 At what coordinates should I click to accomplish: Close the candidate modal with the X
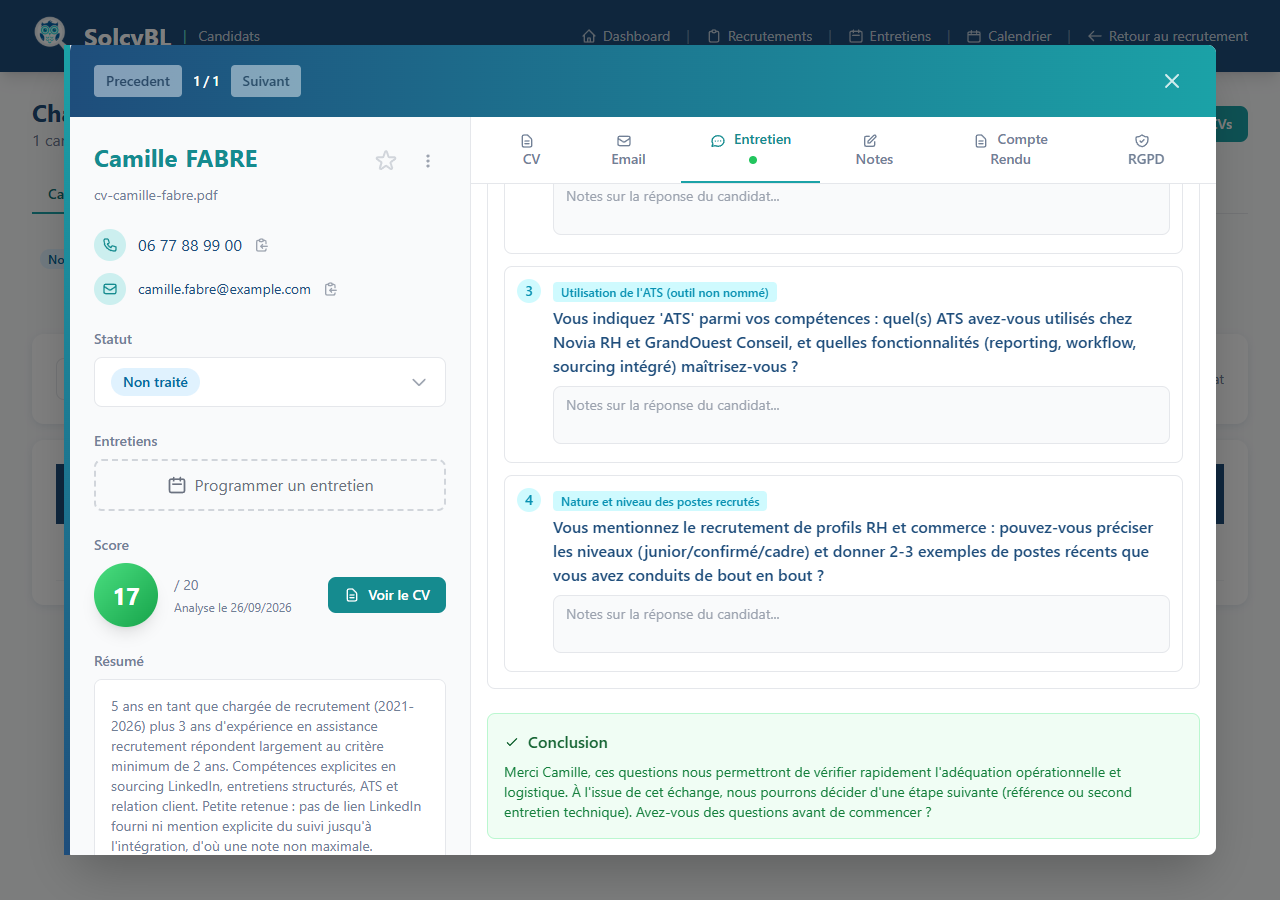[1172, 81]
